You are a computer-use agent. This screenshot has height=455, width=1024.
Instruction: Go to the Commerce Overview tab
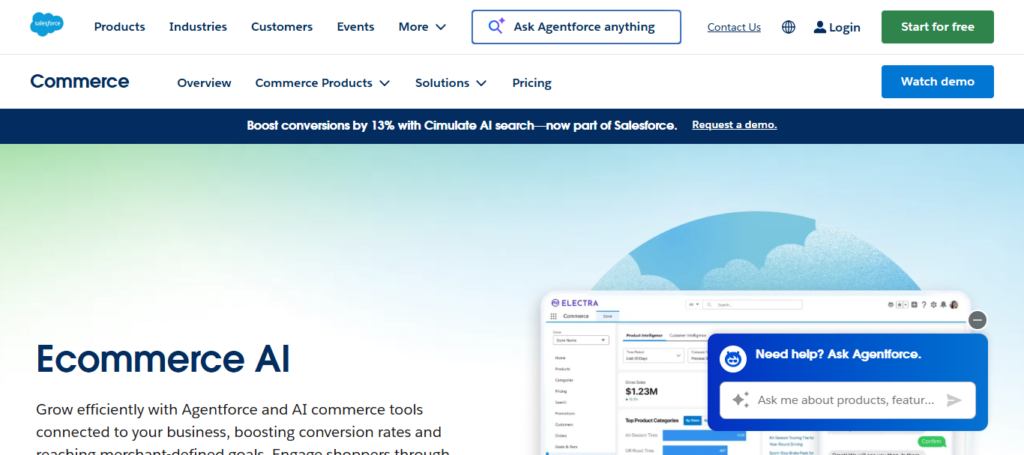point(204,83)
